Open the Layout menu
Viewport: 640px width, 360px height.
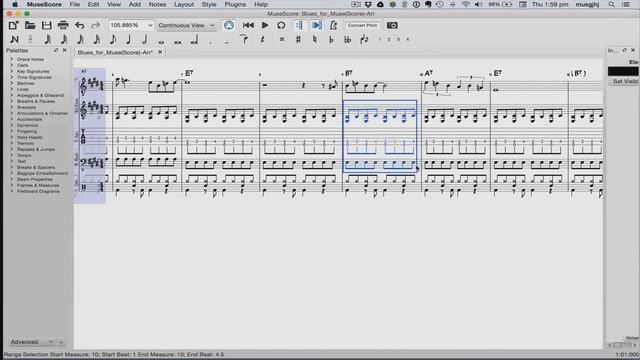[184, 4]
